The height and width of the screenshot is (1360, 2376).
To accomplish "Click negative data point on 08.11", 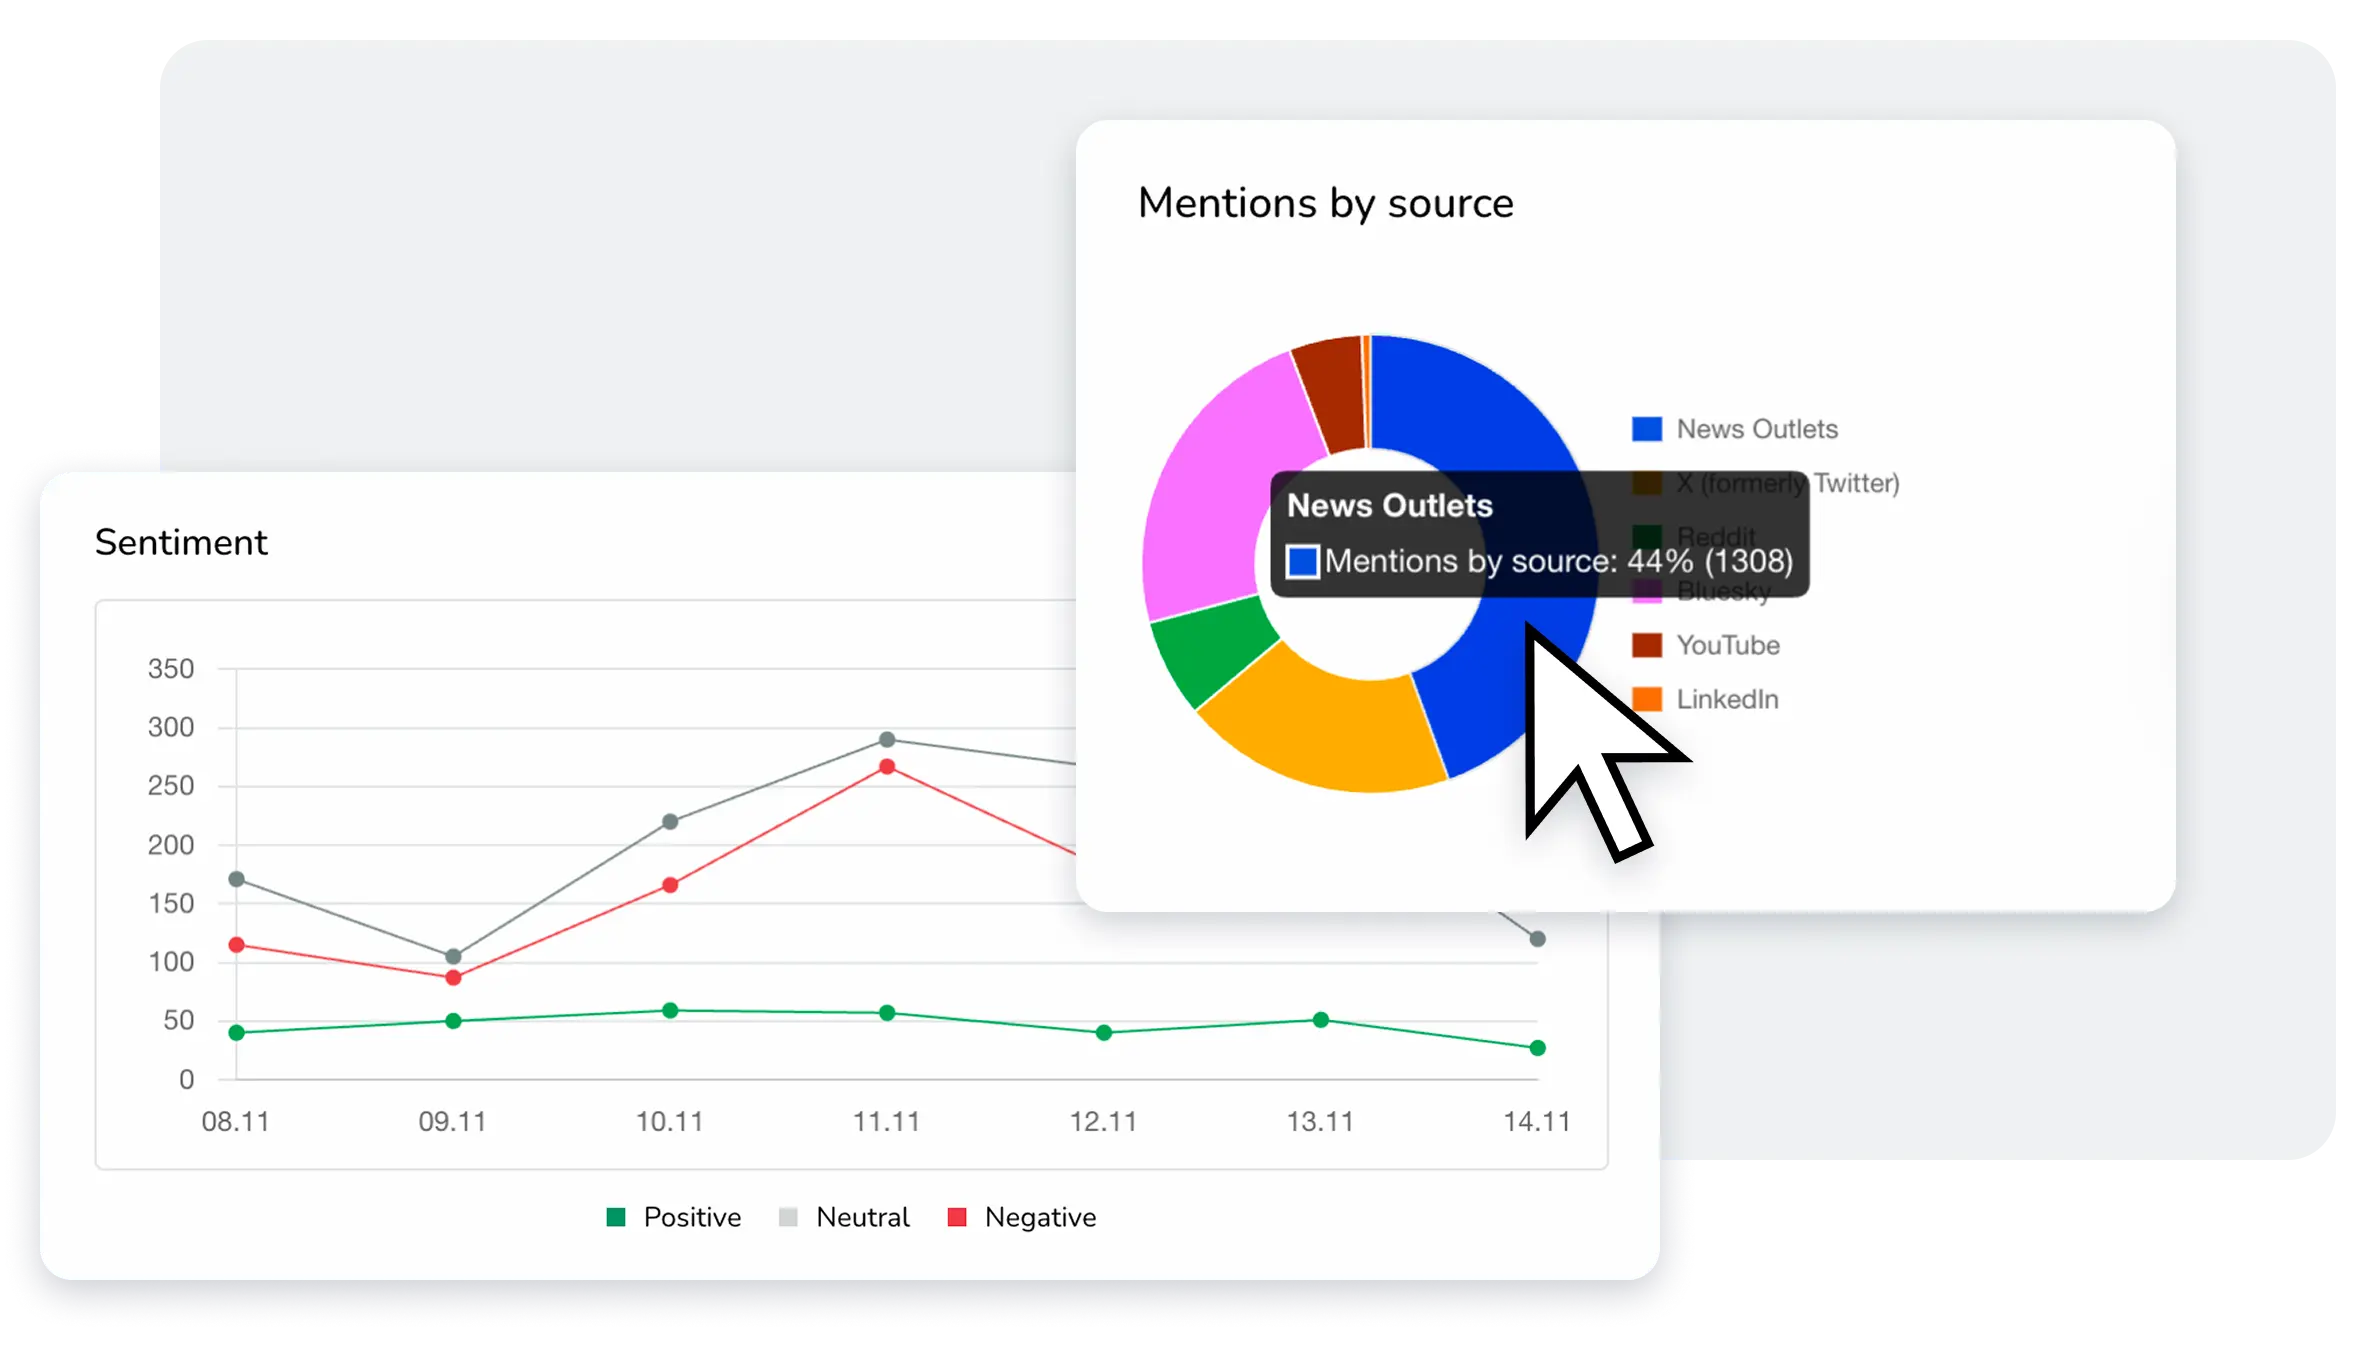I will tap(237, 945).
